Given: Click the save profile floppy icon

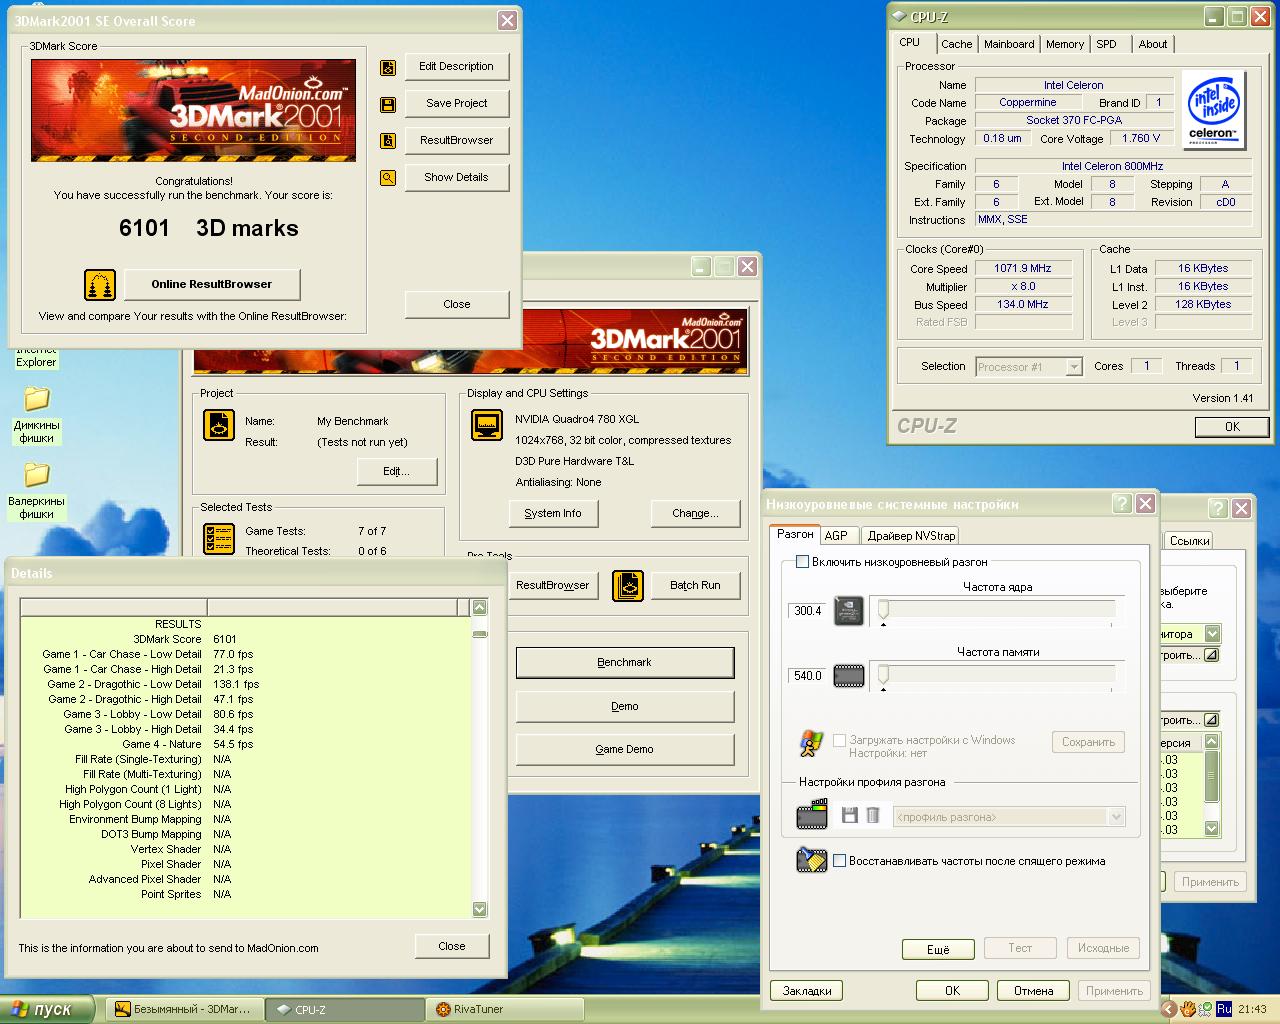Looking at the screenshot, I should pyautogui.click(x=850, y=816).
